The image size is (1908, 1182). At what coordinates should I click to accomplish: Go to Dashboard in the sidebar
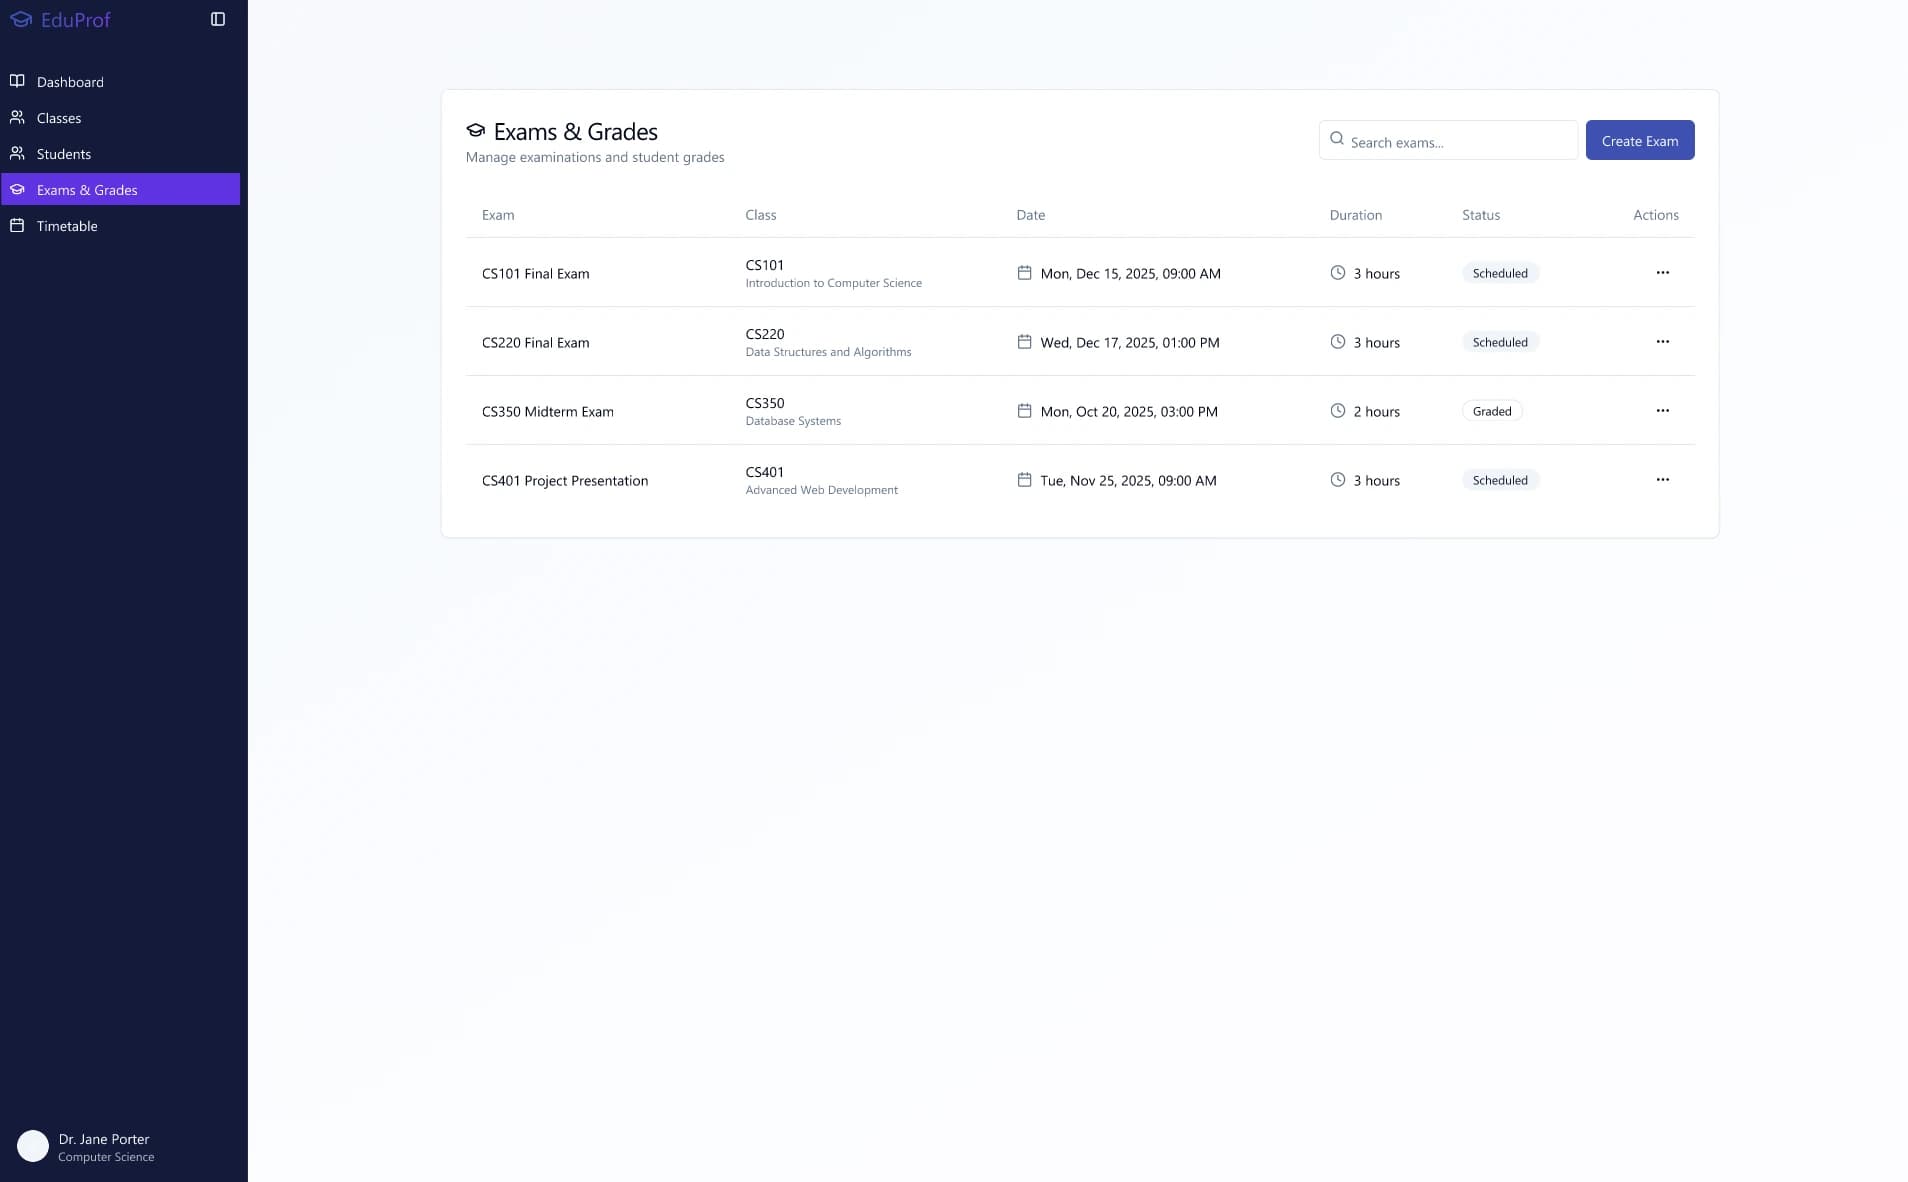120,82
